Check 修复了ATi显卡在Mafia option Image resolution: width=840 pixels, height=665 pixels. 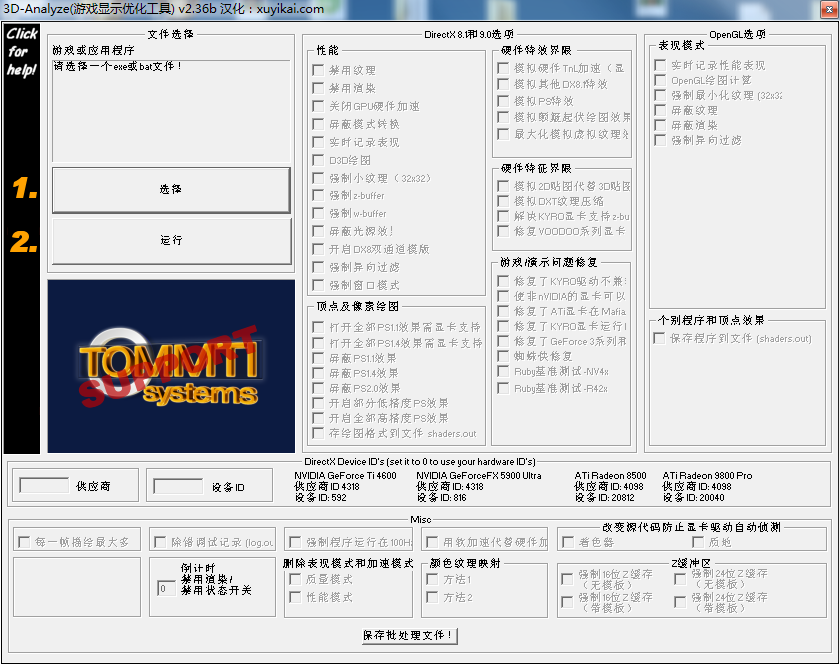click(503, 311)
